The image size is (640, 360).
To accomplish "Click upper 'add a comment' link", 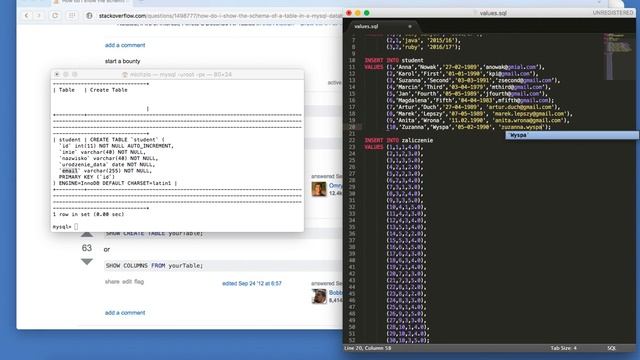I will pos(125,45).
